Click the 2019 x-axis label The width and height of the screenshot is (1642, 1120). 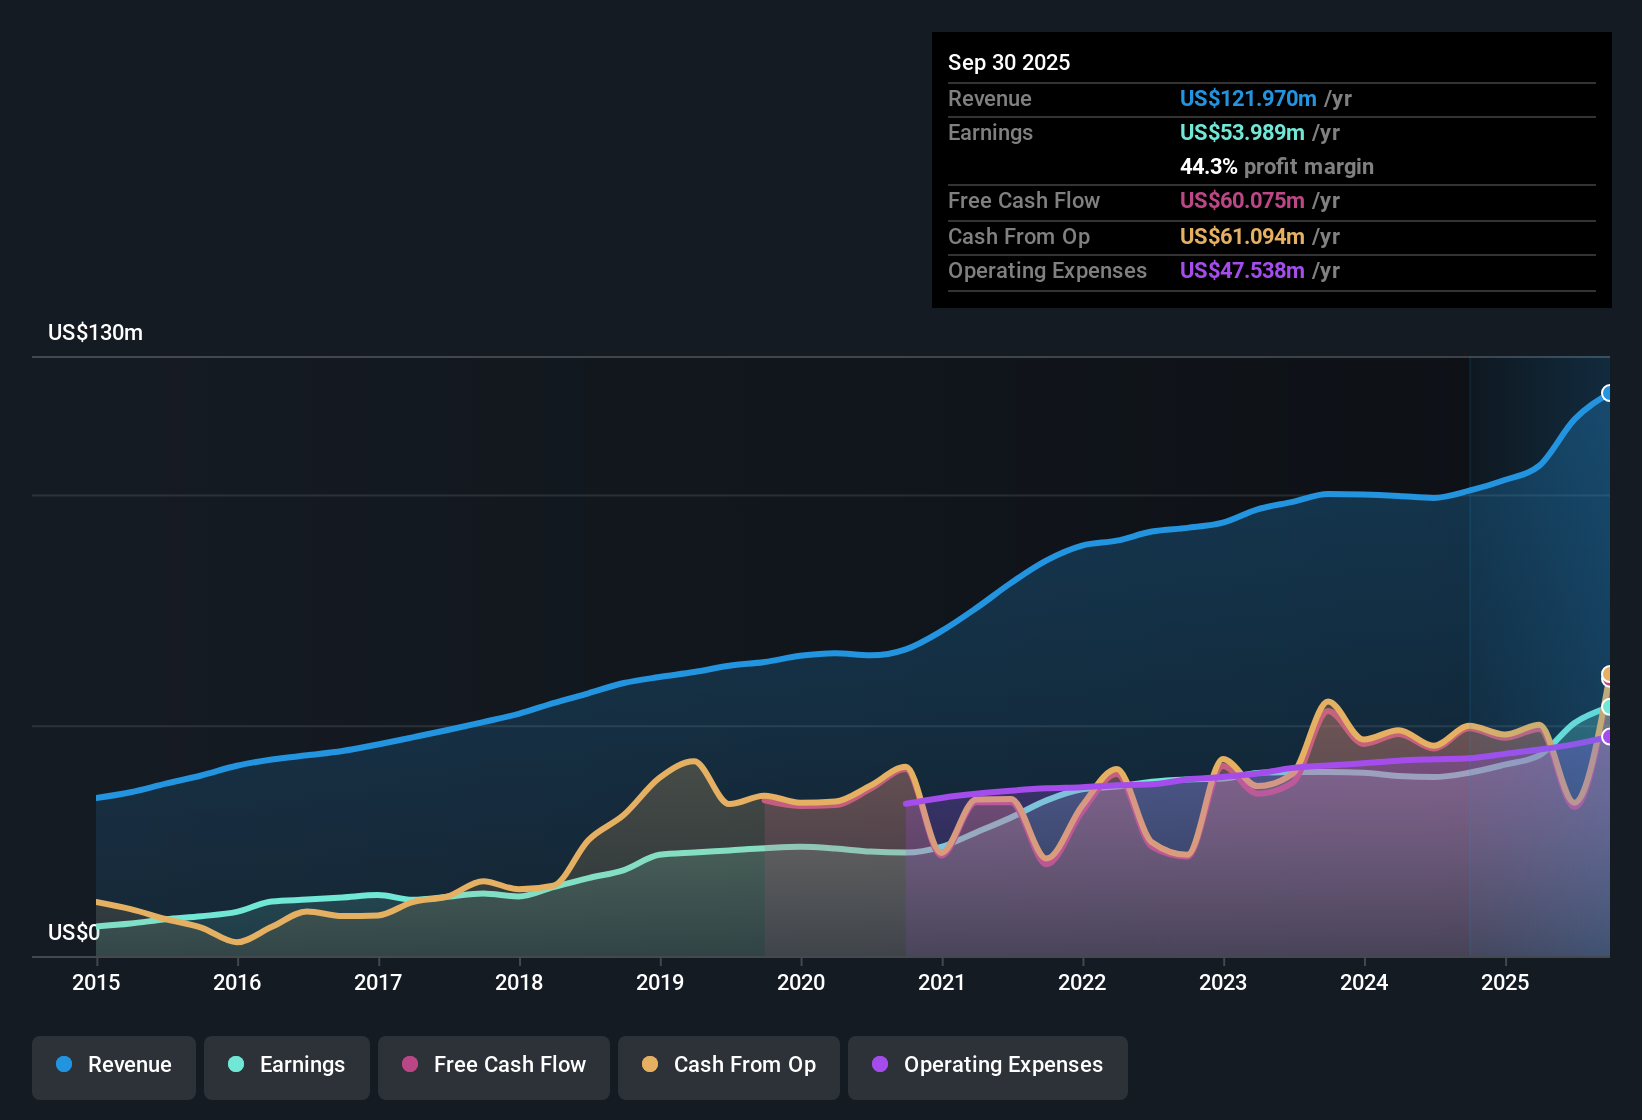click(x=660, y=982)
